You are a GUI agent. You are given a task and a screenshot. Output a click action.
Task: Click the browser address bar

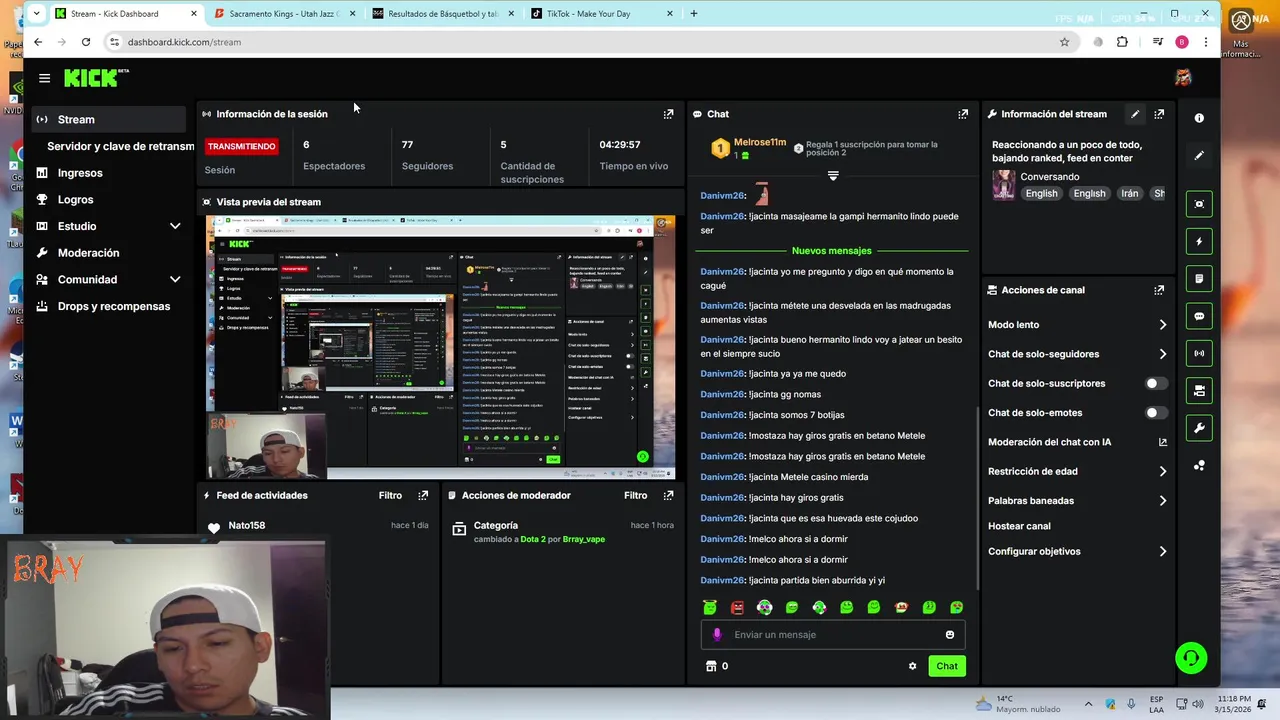point(588,42)
